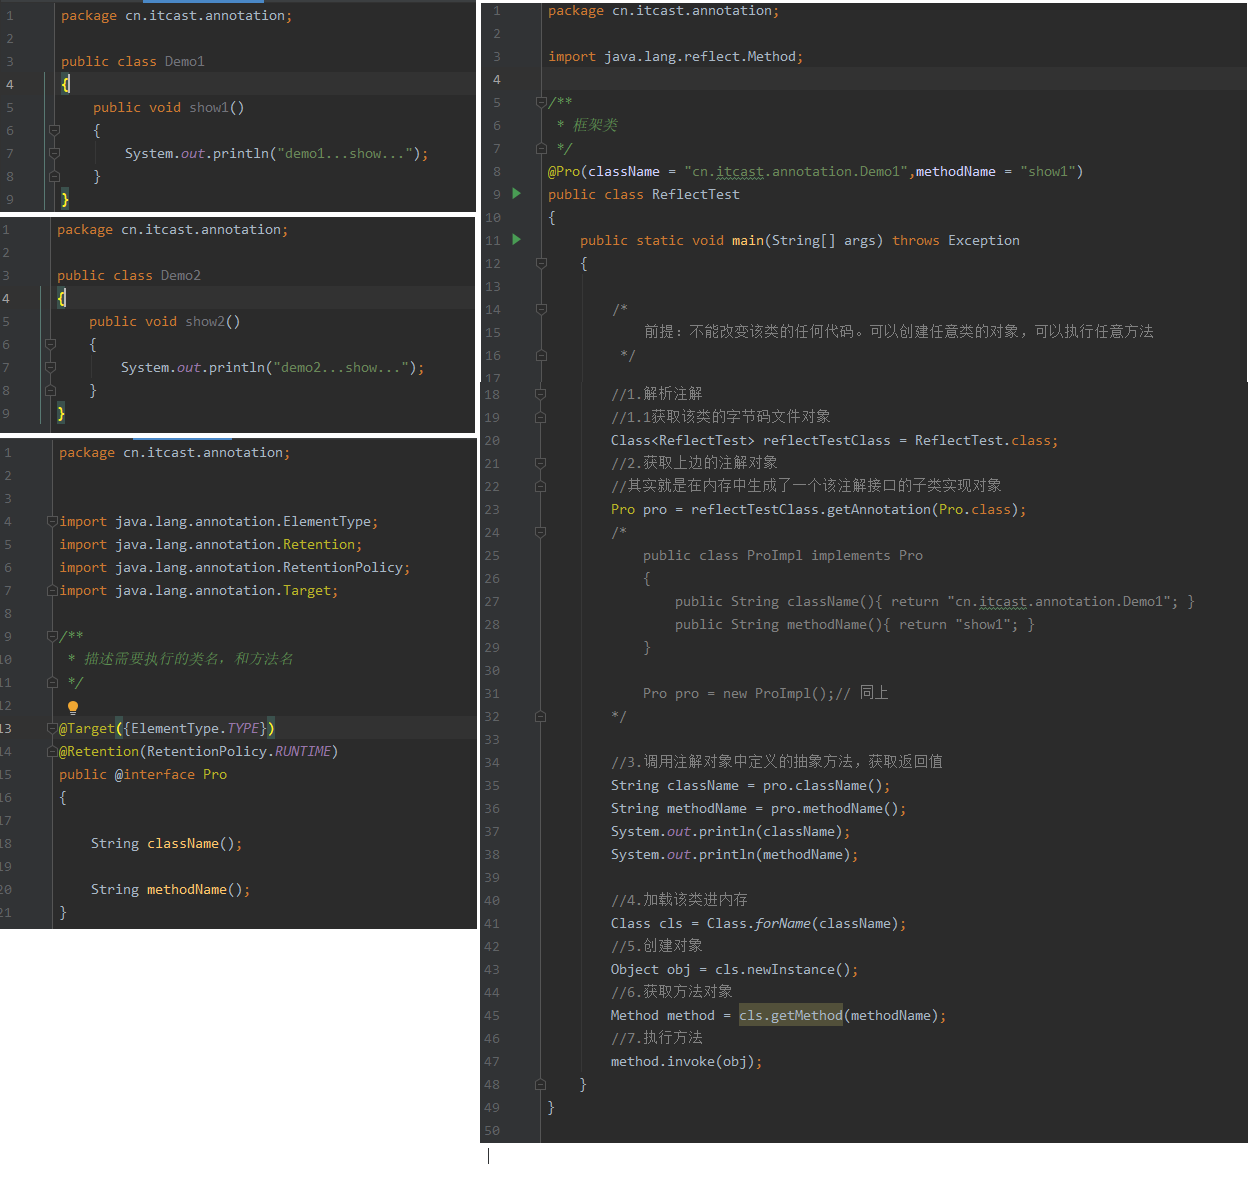
Task: Click pro.methodName() call on line 36
Action: pos(834,808)
